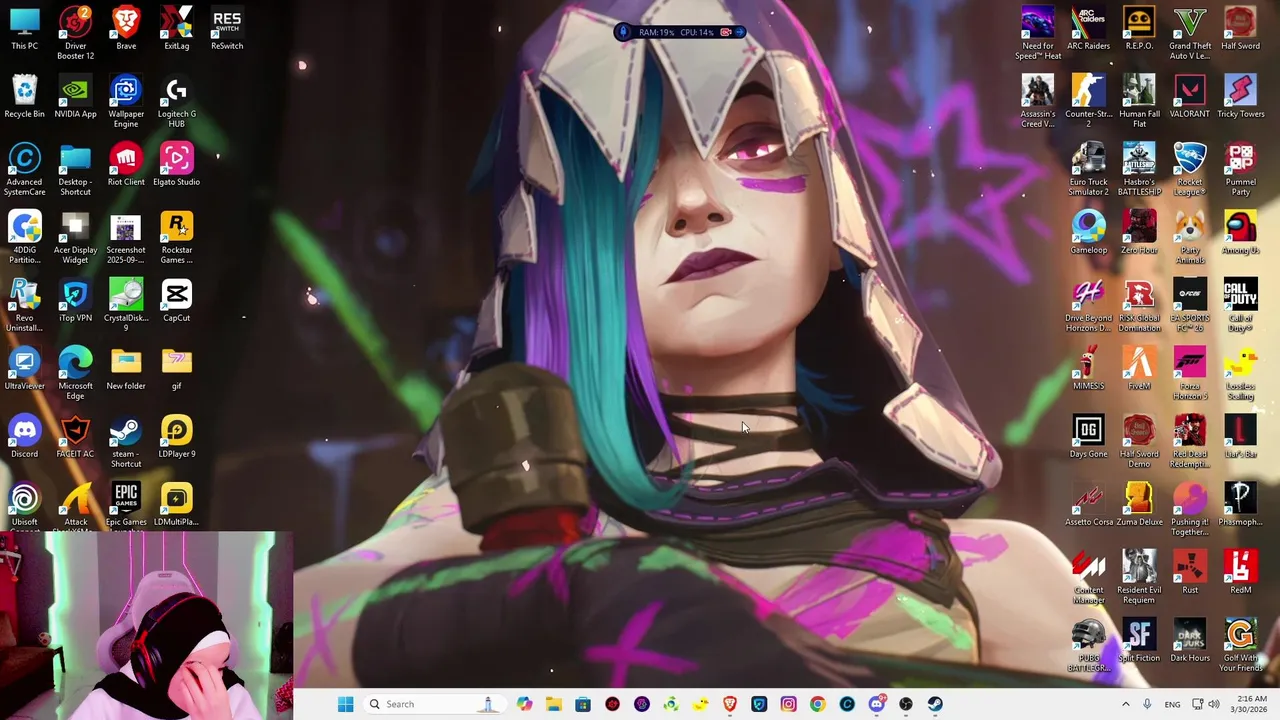1280x720 pixels.
Task: Open Google Chrome from the taskbar
Action: 818,704
